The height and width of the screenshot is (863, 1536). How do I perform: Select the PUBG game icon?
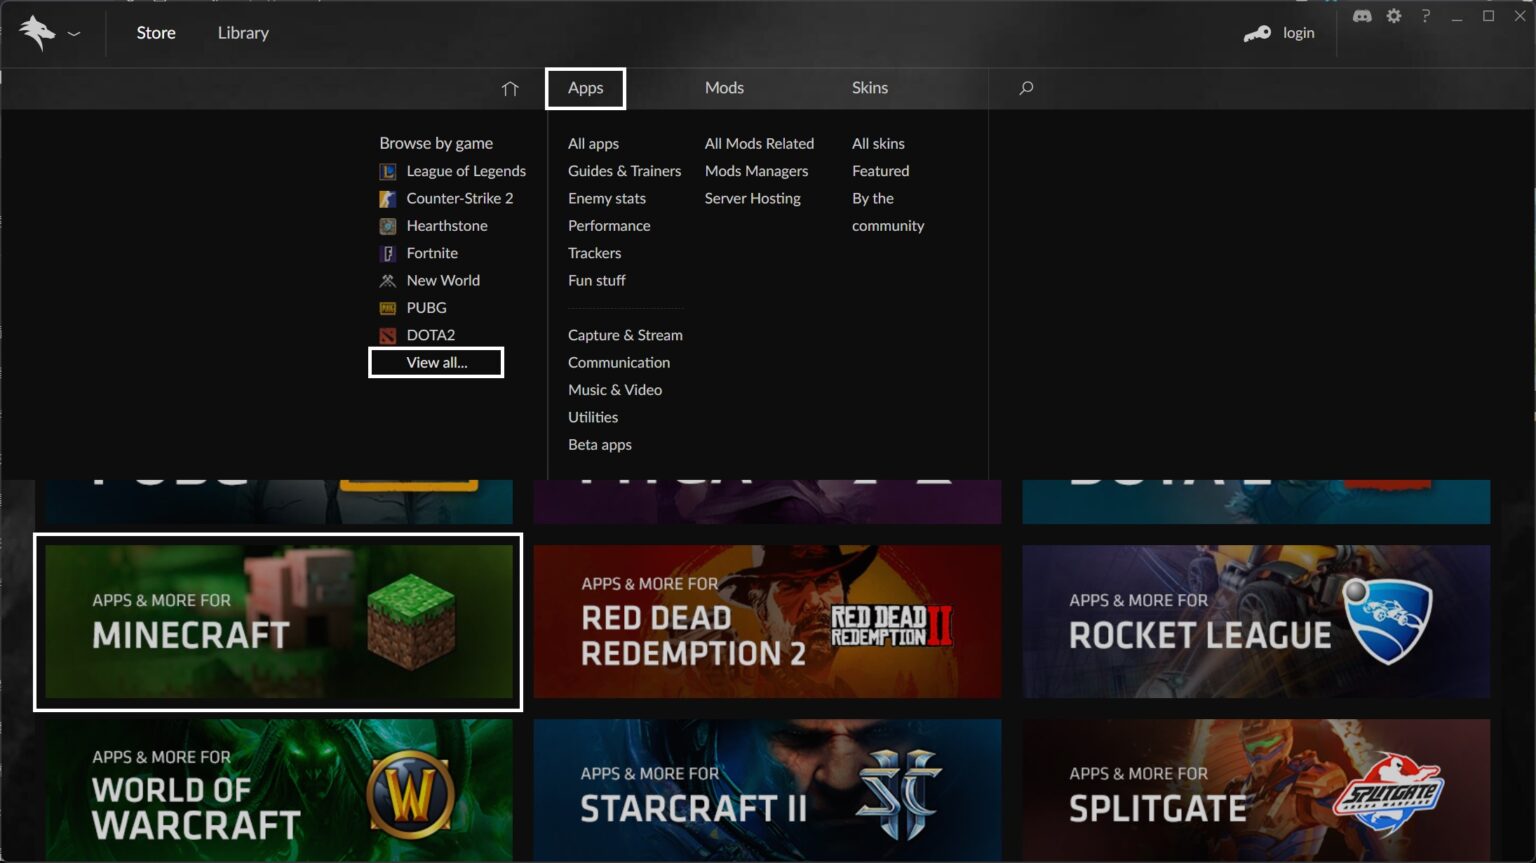[387, 308]
